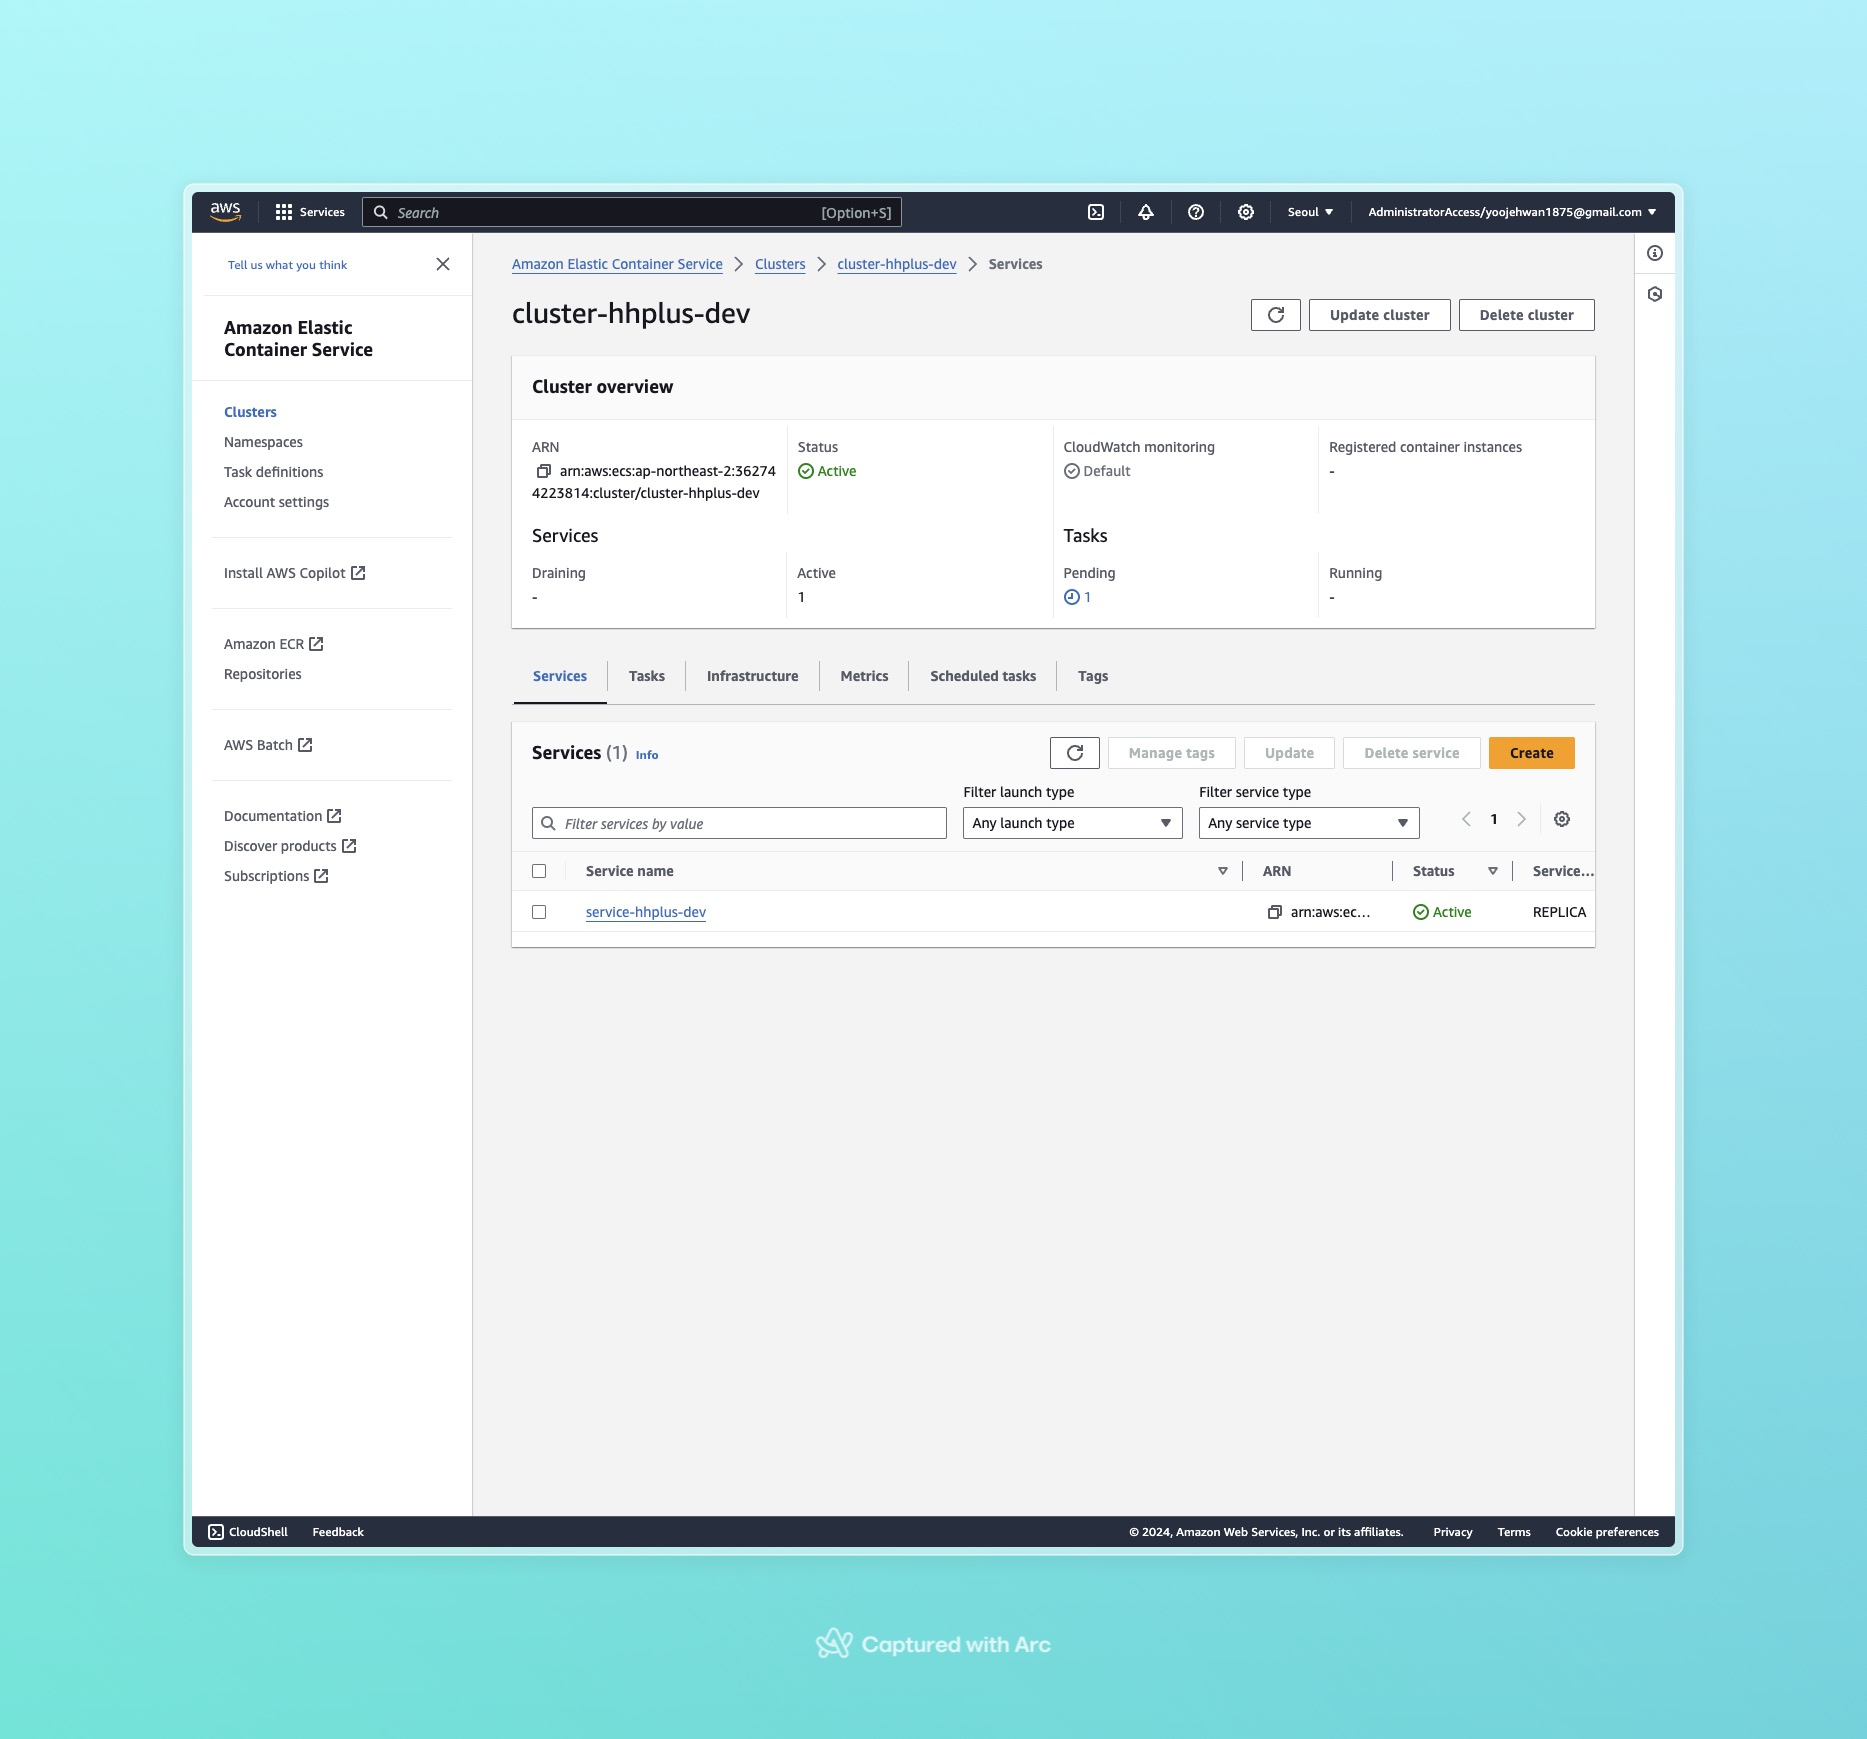Open Terms link in the footer
The width and height of the screenshot is (1867, 1739).
pos(1514,1532)
